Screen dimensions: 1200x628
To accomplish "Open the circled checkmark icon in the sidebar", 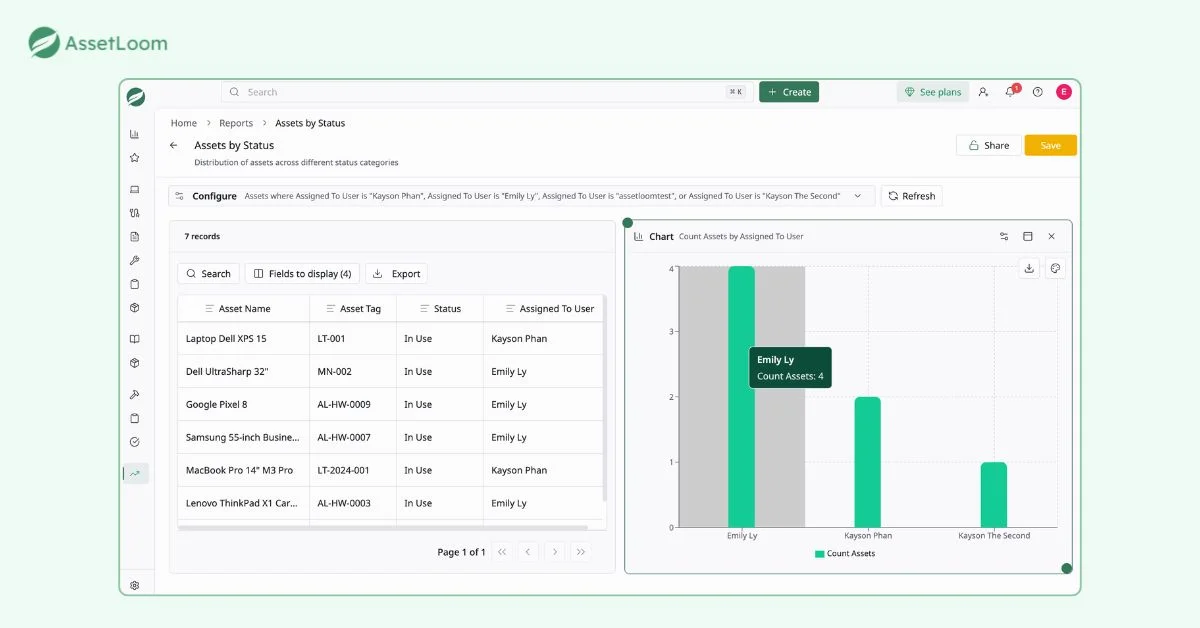I will (x=135, y=442).
